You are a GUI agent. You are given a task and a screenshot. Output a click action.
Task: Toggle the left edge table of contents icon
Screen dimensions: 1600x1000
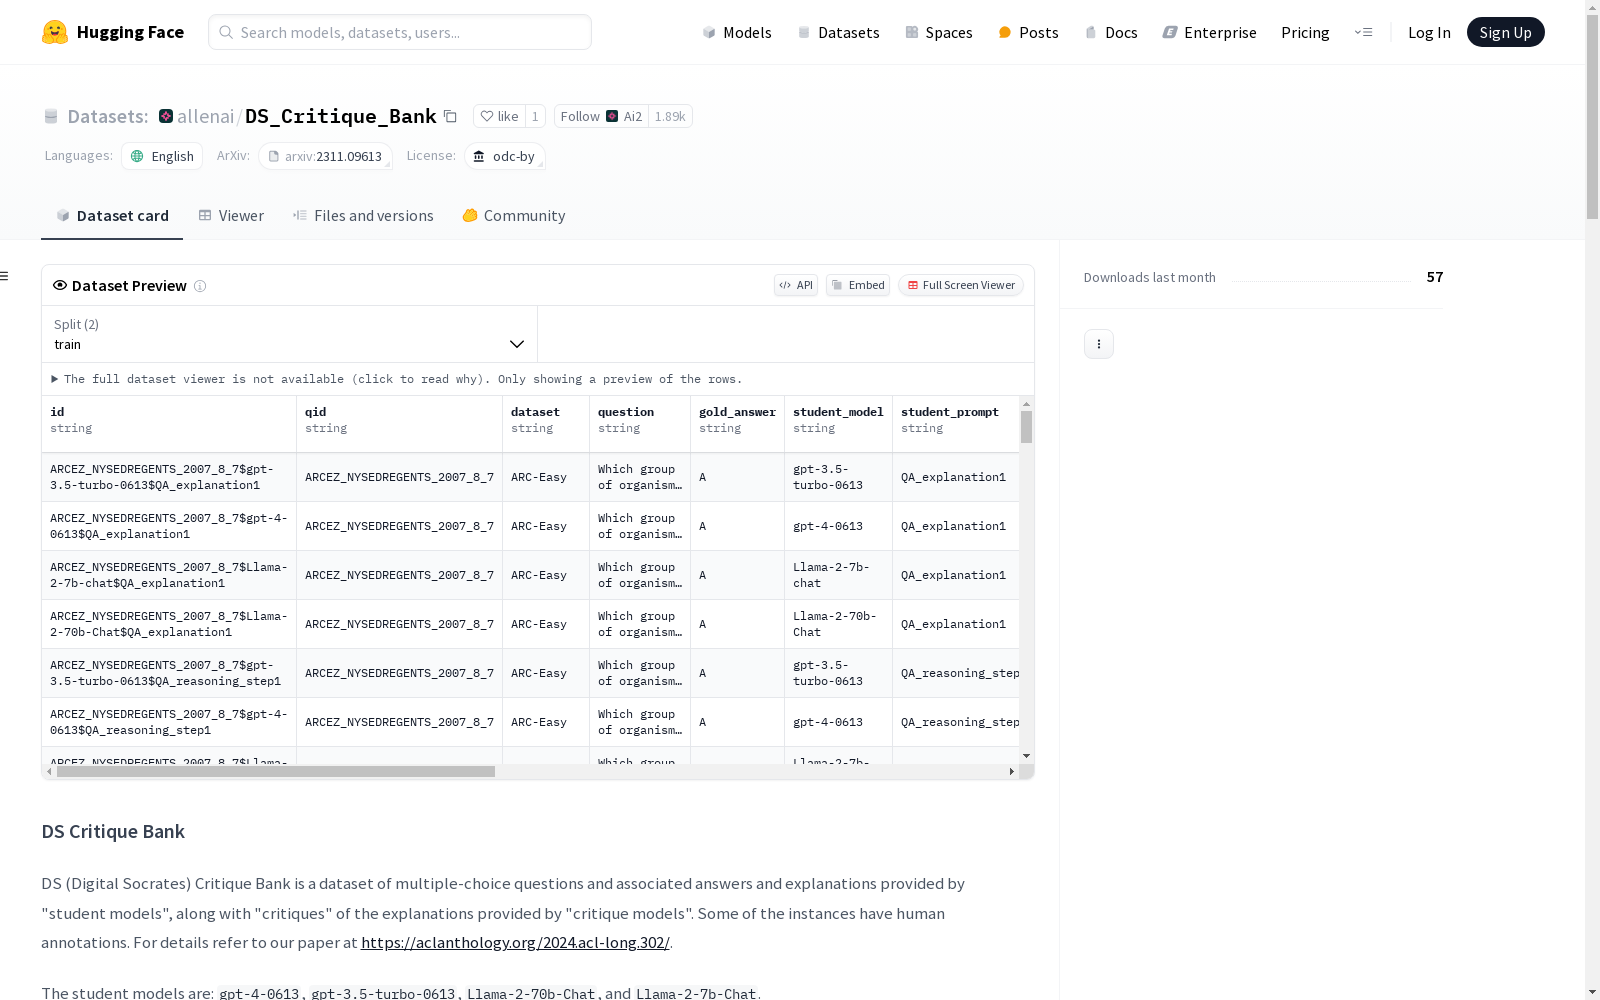5,276
